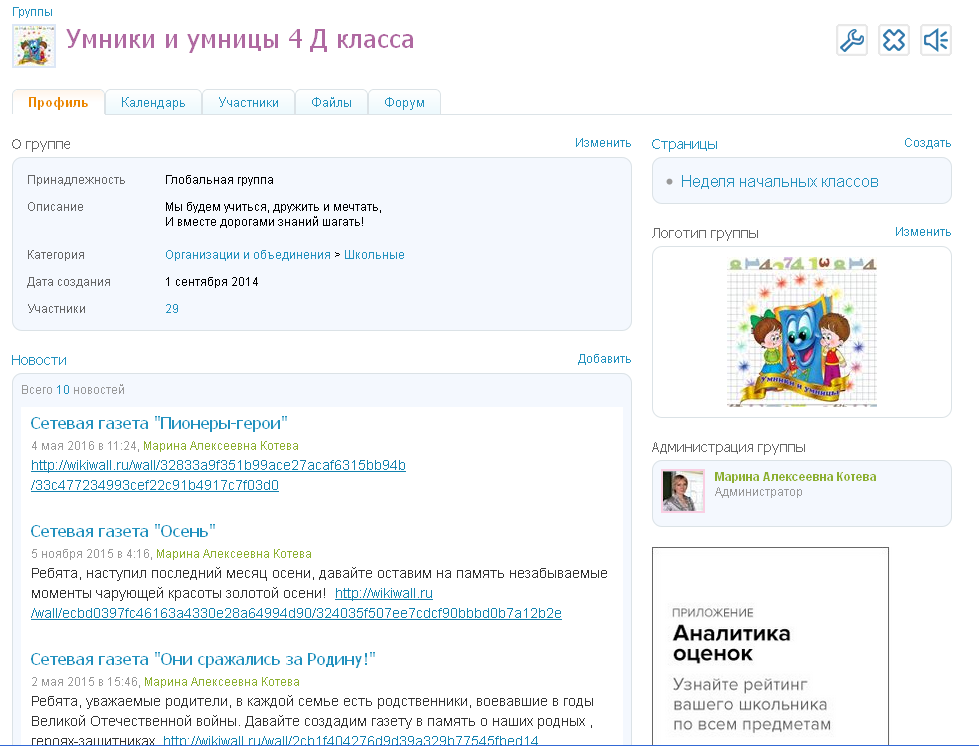Go to the Файлы tab
979x746 pixels.
pyautogui.click(x=331, y=102)
